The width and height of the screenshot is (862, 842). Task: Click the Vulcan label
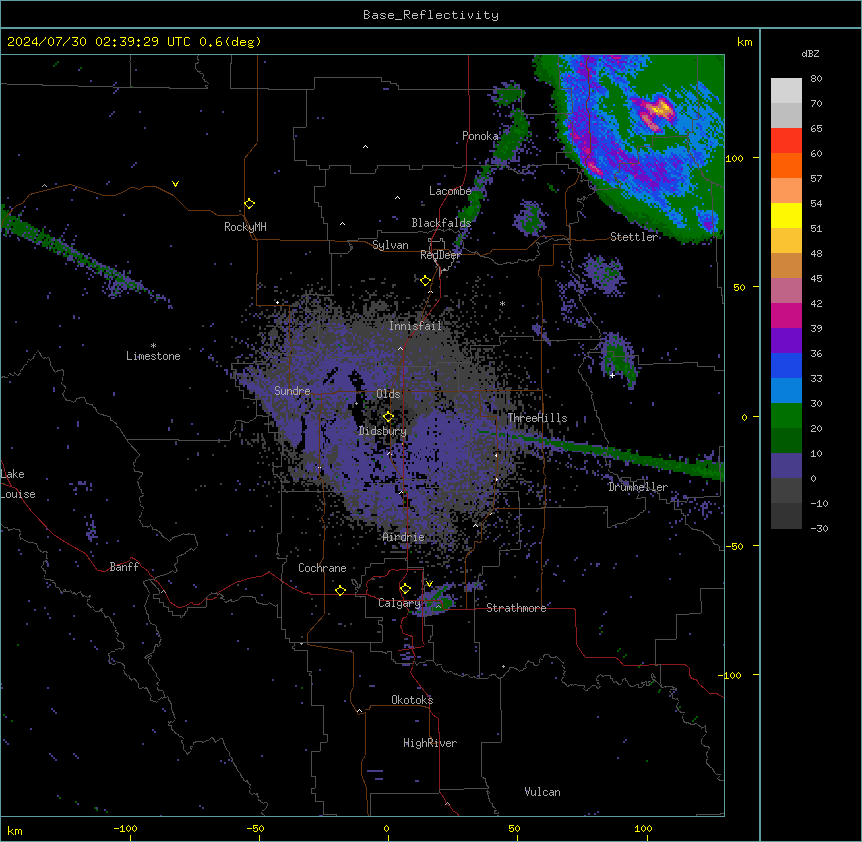click(x=542, y=792)
